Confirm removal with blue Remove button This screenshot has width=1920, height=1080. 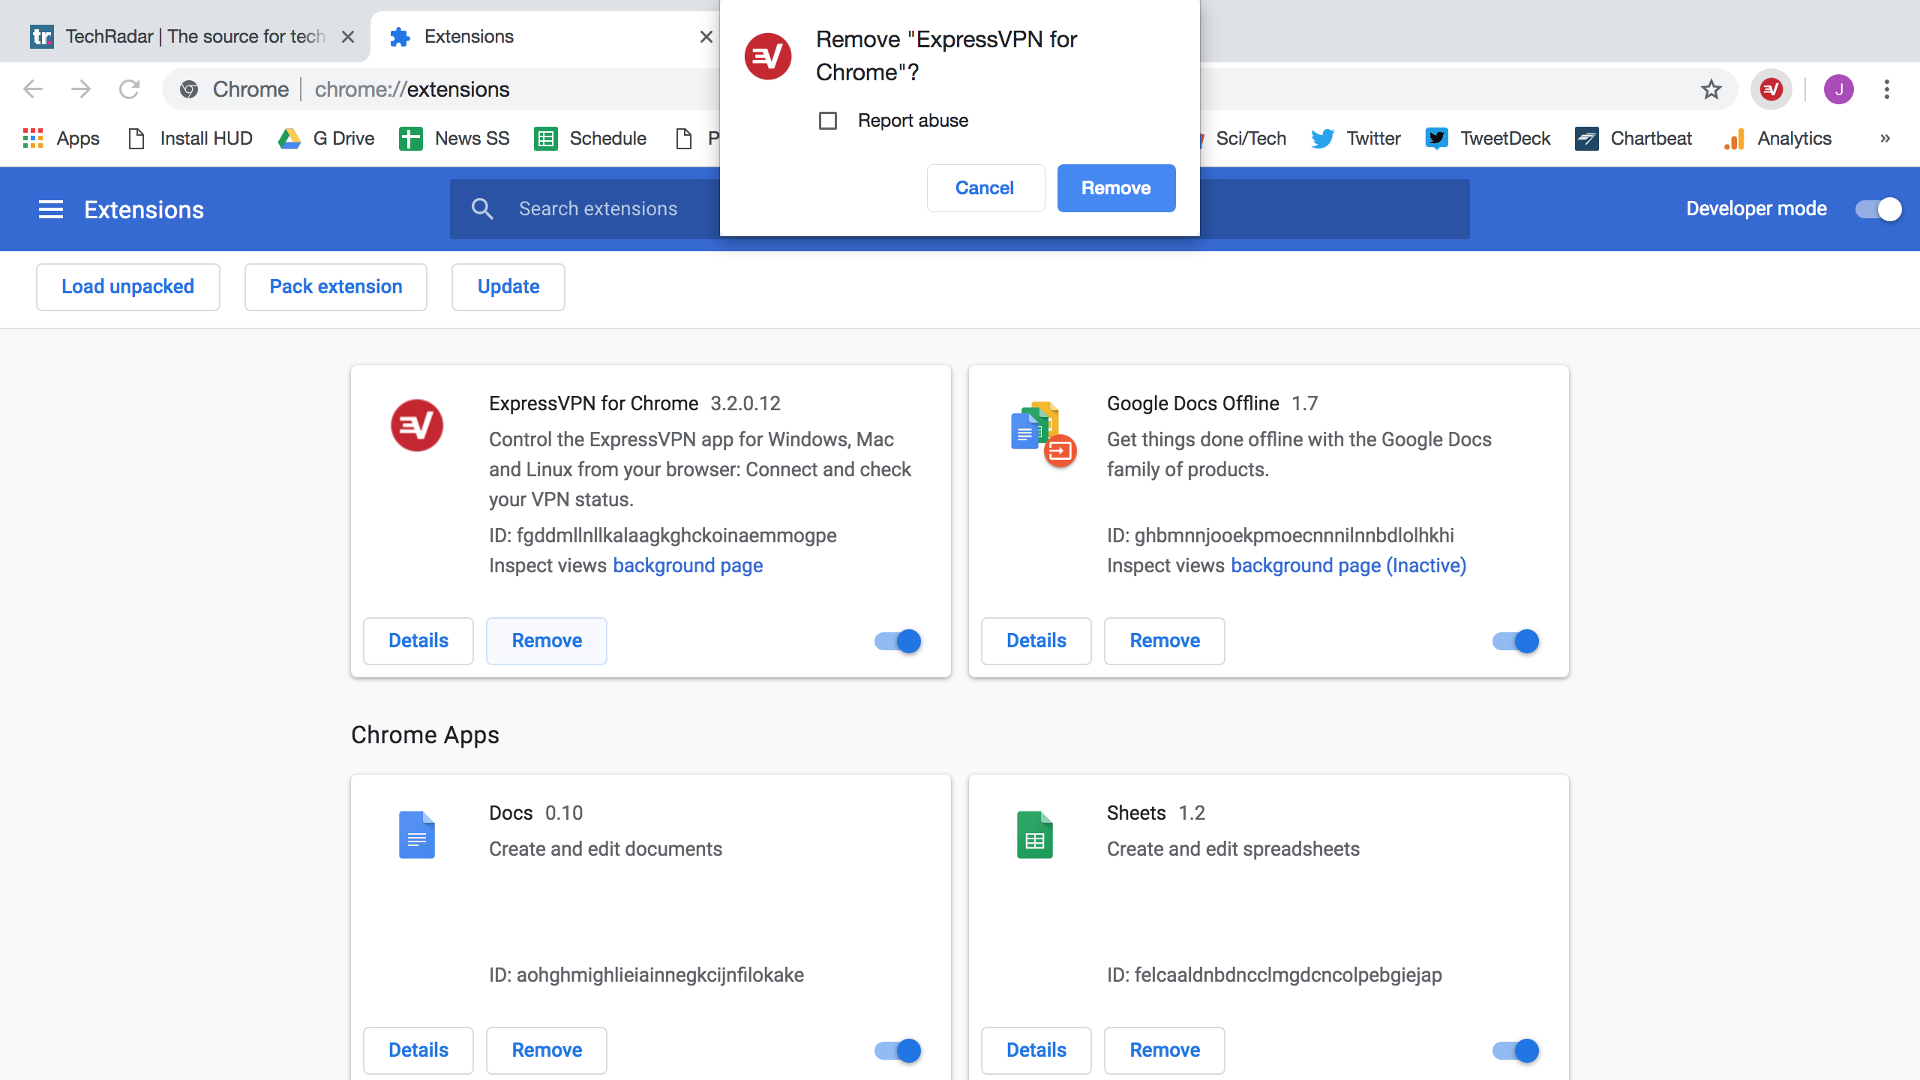coord(1116,188)
